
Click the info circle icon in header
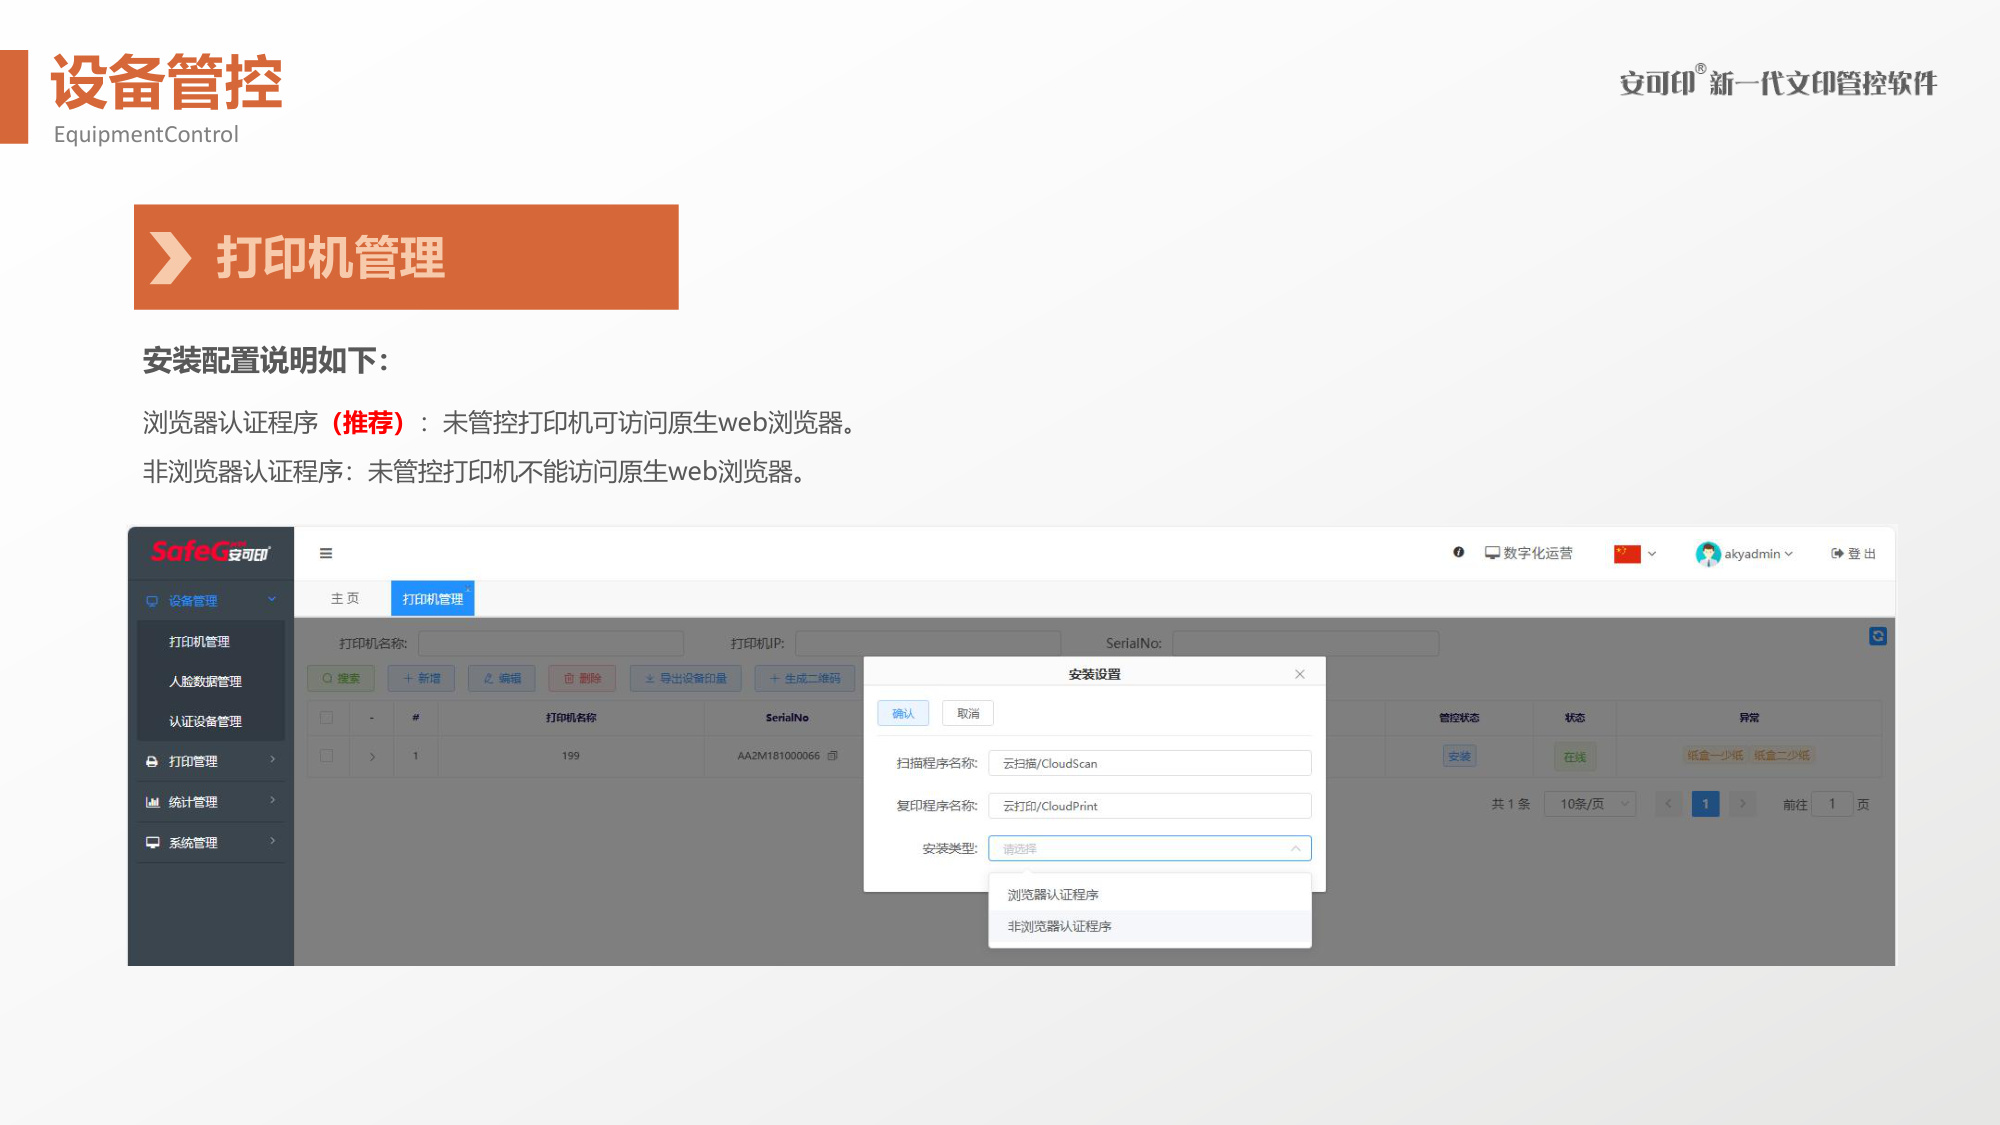(1459, 552)
